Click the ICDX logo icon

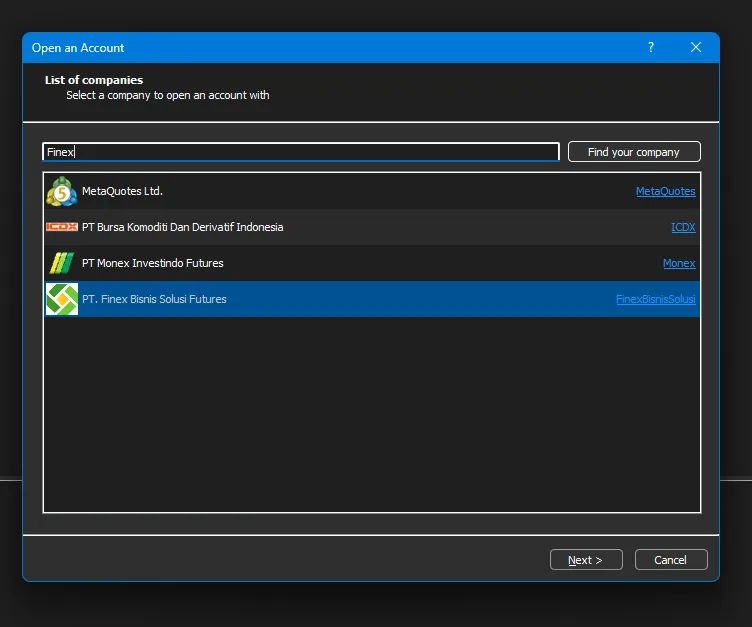point(61,227)
